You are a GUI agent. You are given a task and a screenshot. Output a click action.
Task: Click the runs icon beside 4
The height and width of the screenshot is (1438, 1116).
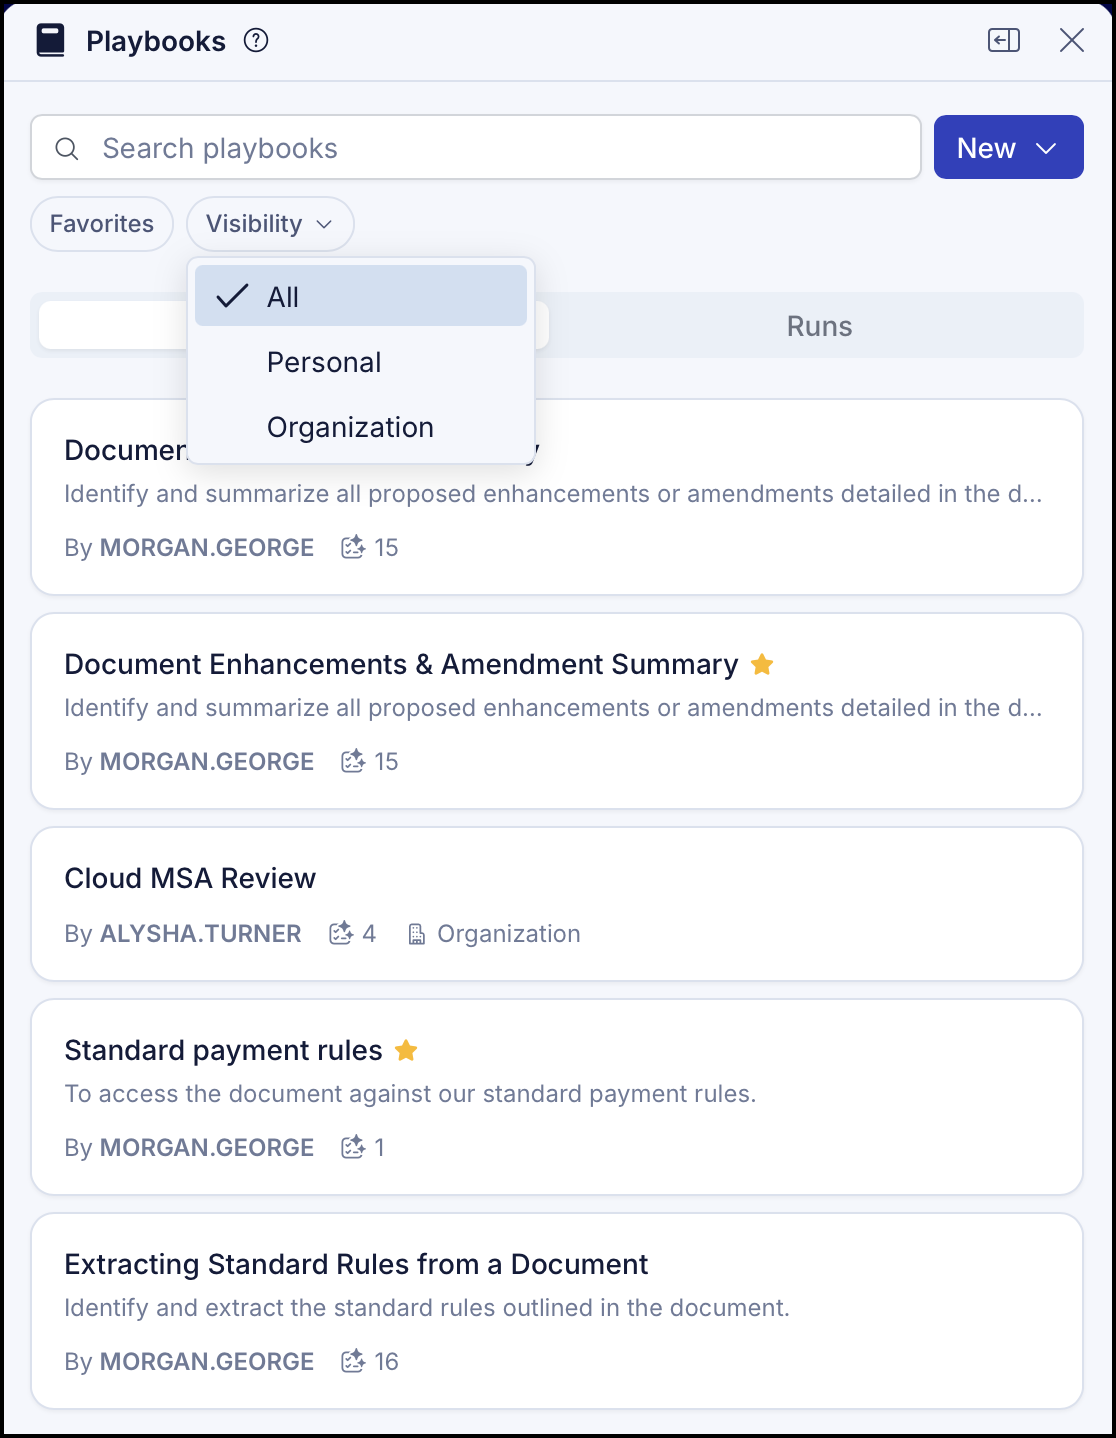click(341, 933)
